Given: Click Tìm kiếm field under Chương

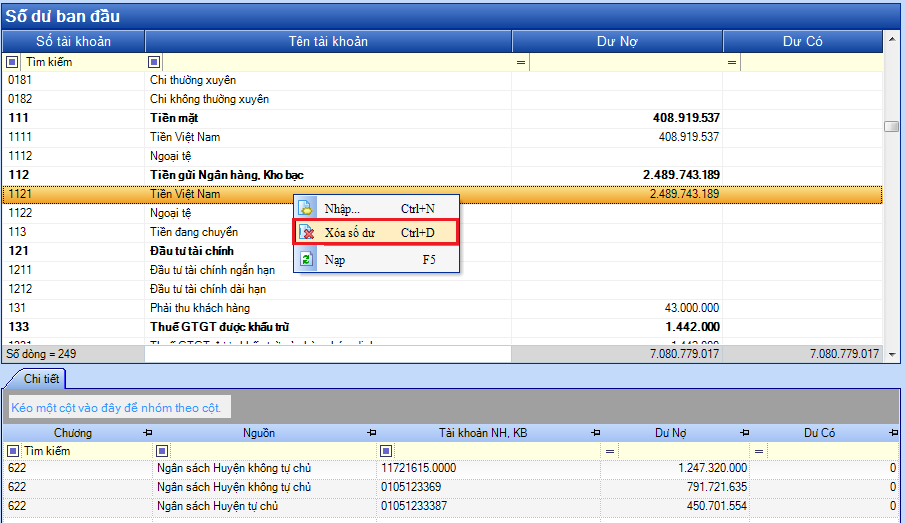Looking at the screenshot, I should coord(85,451).
